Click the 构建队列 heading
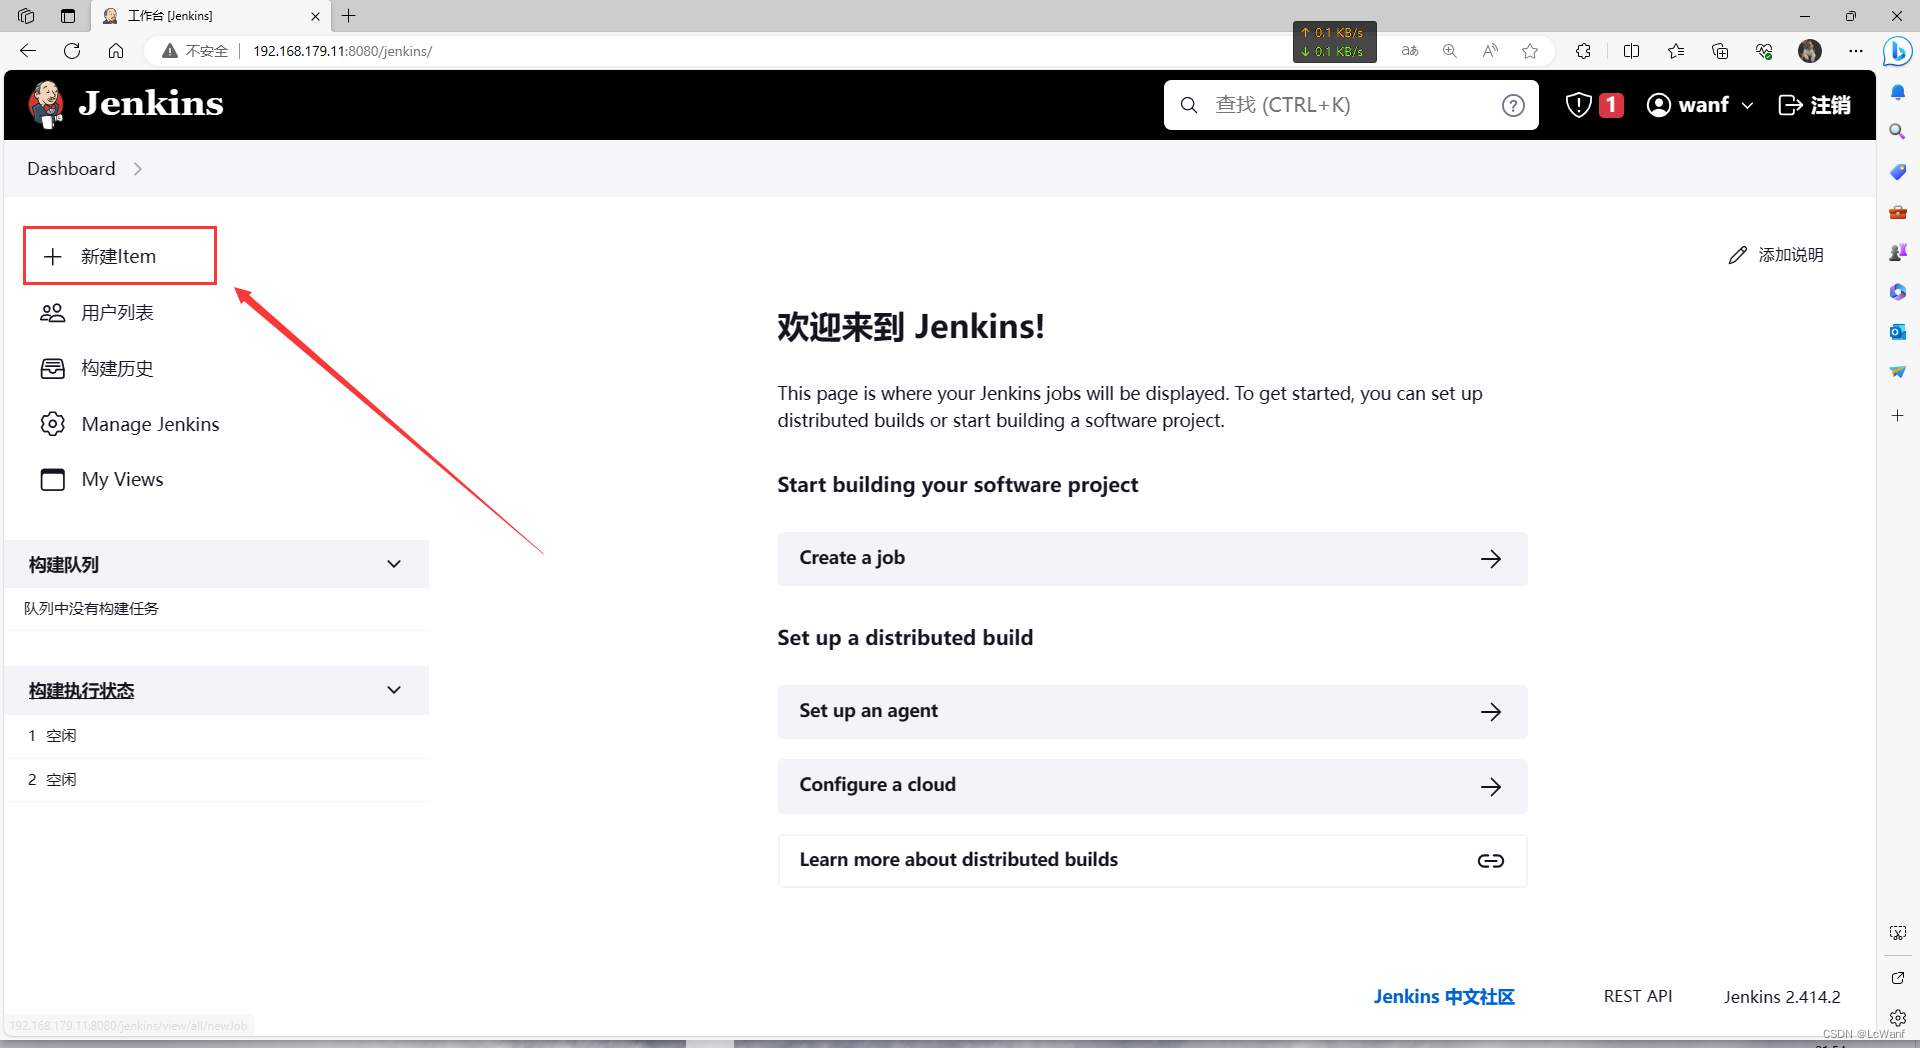1920x1048 pixels. [64, 565]
